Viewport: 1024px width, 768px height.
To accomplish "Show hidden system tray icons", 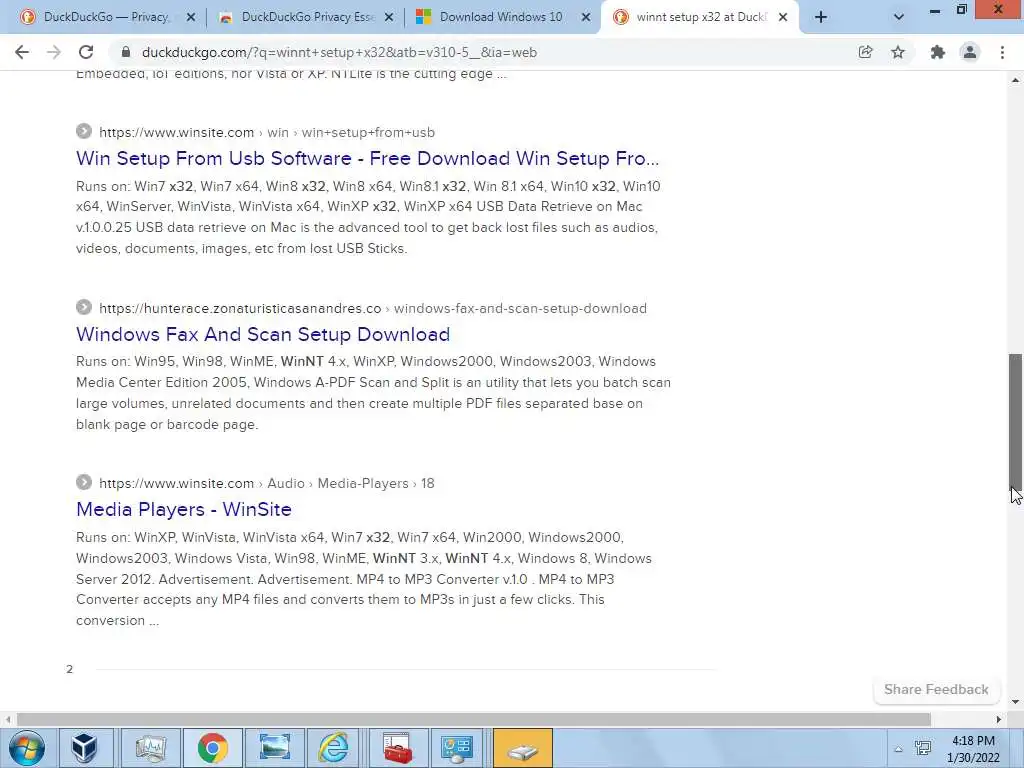I will pyautogui.click(x=899, y=750).
